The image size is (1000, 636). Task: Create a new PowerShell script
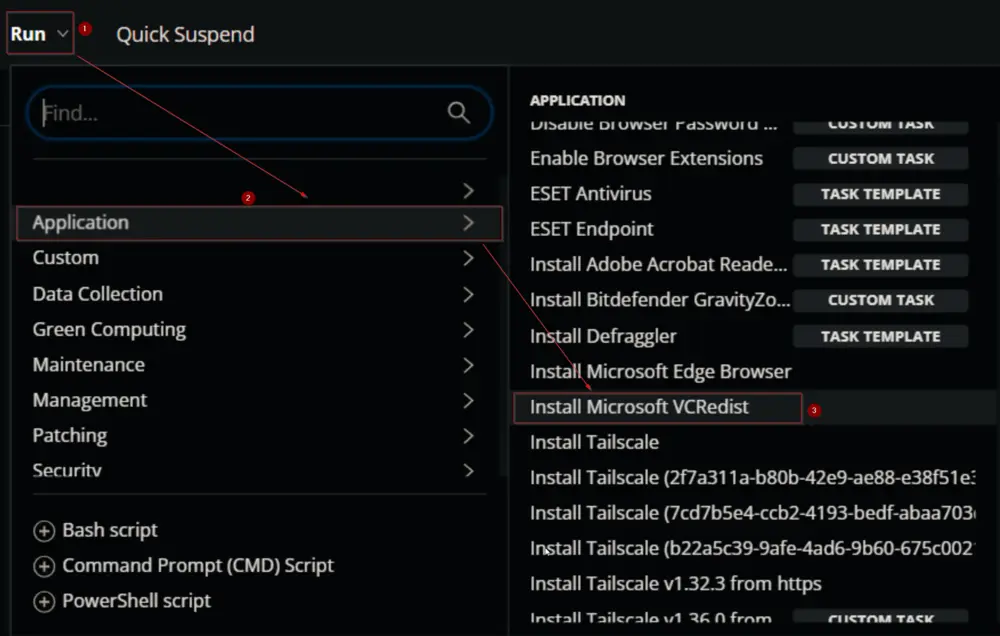[x=136, y=601]
